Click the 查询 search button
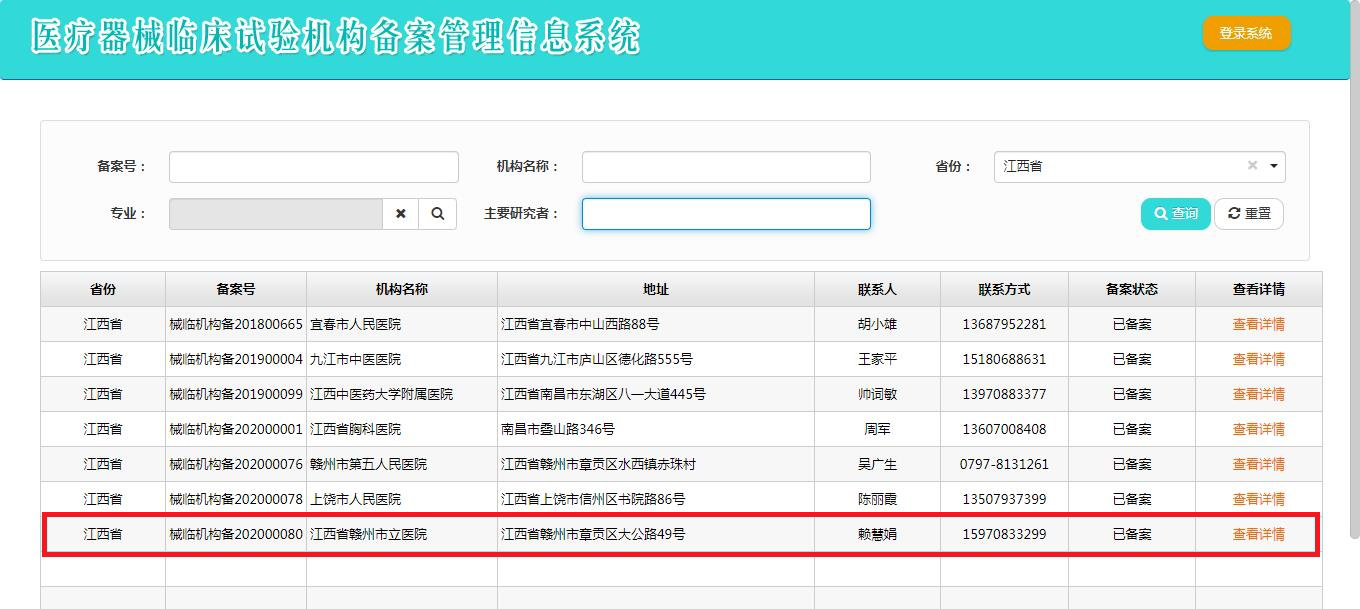 pos(1175,214)
